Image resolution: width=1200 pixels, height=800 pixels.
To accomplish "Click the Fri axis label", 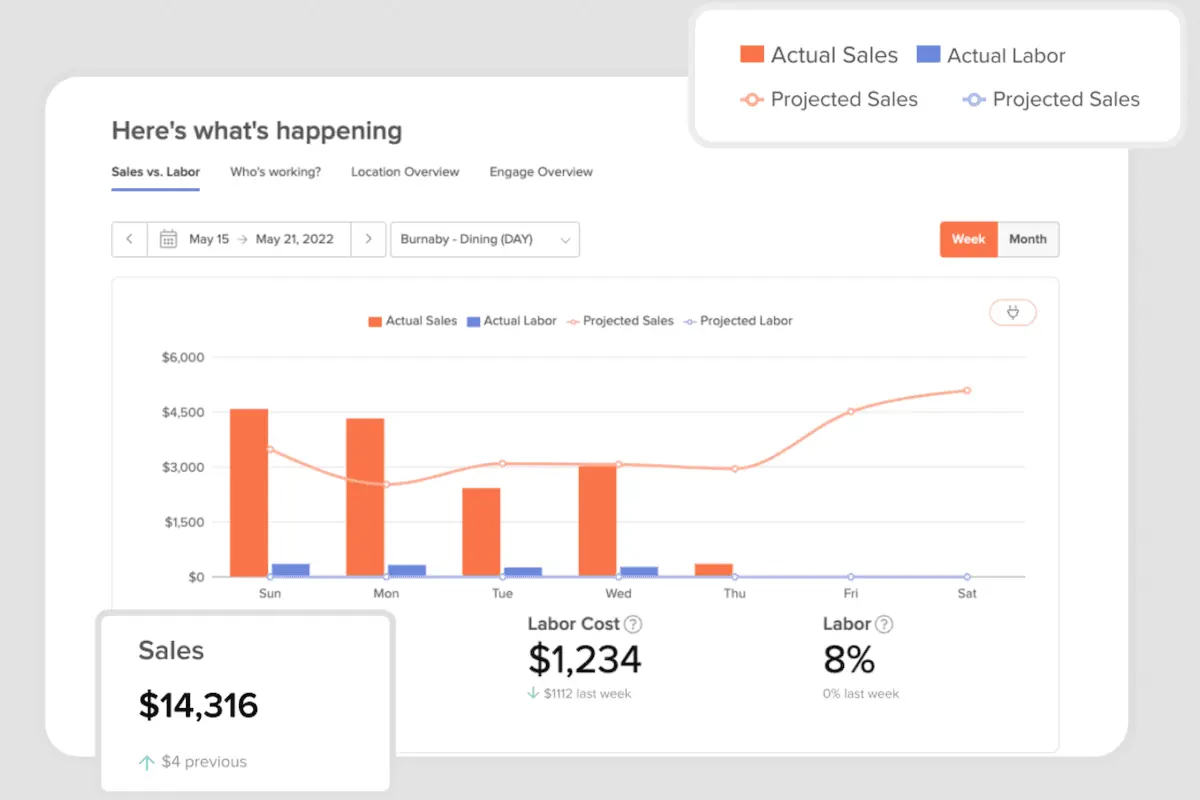I will coord(851,594).
